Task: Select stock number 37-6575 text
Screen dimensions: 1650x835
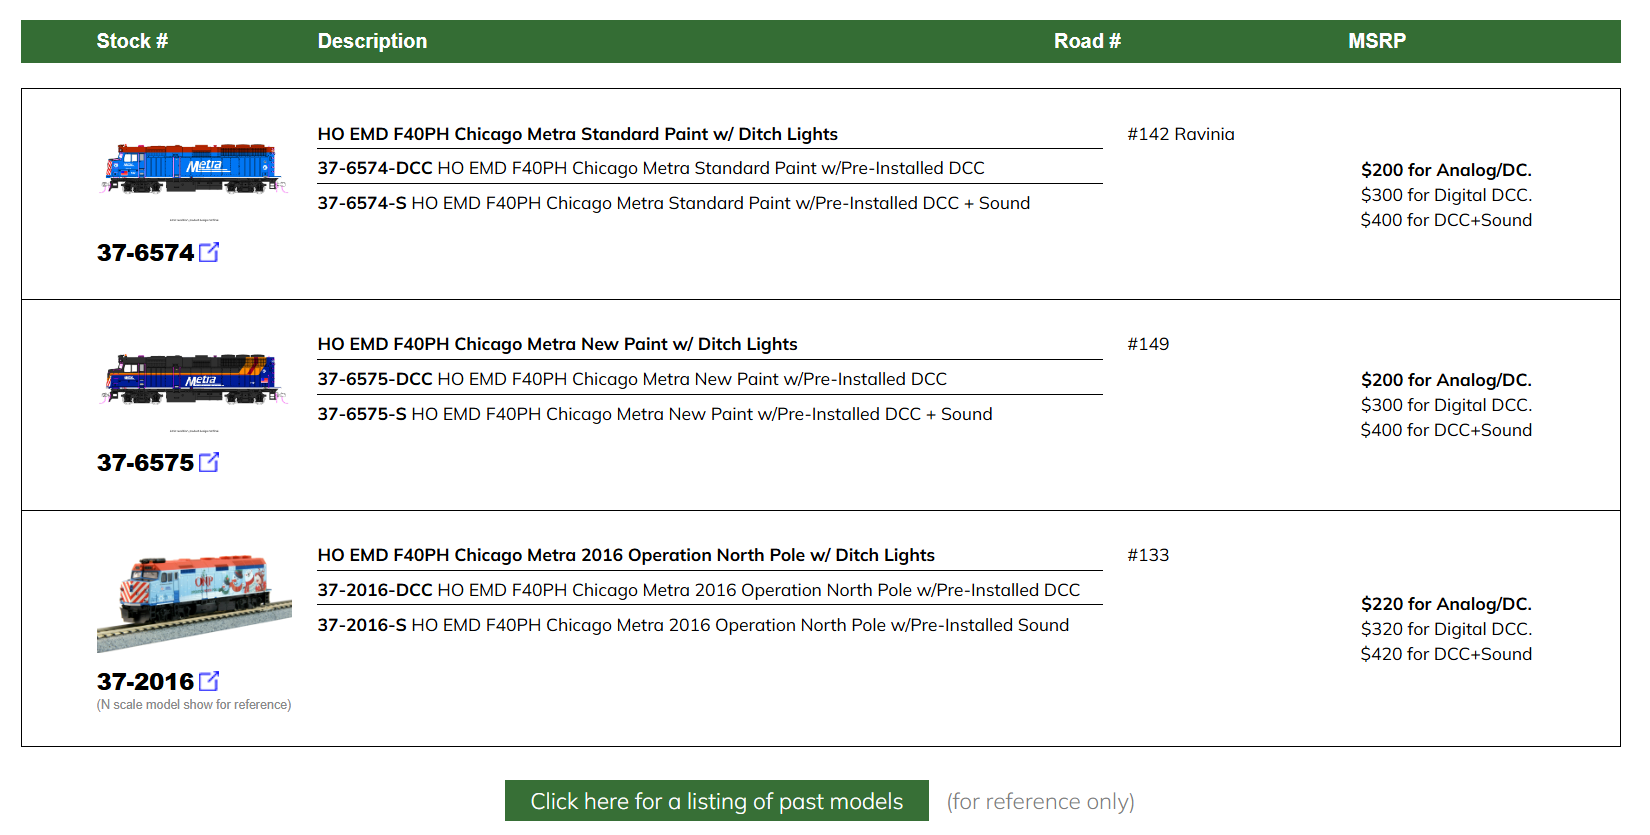Action: point(145,463)
